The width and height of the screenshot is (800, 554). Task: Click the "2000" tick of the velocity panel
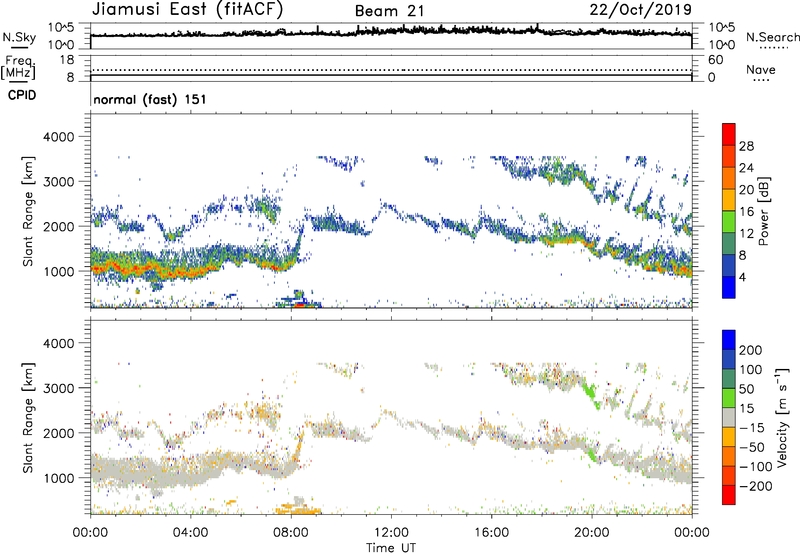[58, 433]
